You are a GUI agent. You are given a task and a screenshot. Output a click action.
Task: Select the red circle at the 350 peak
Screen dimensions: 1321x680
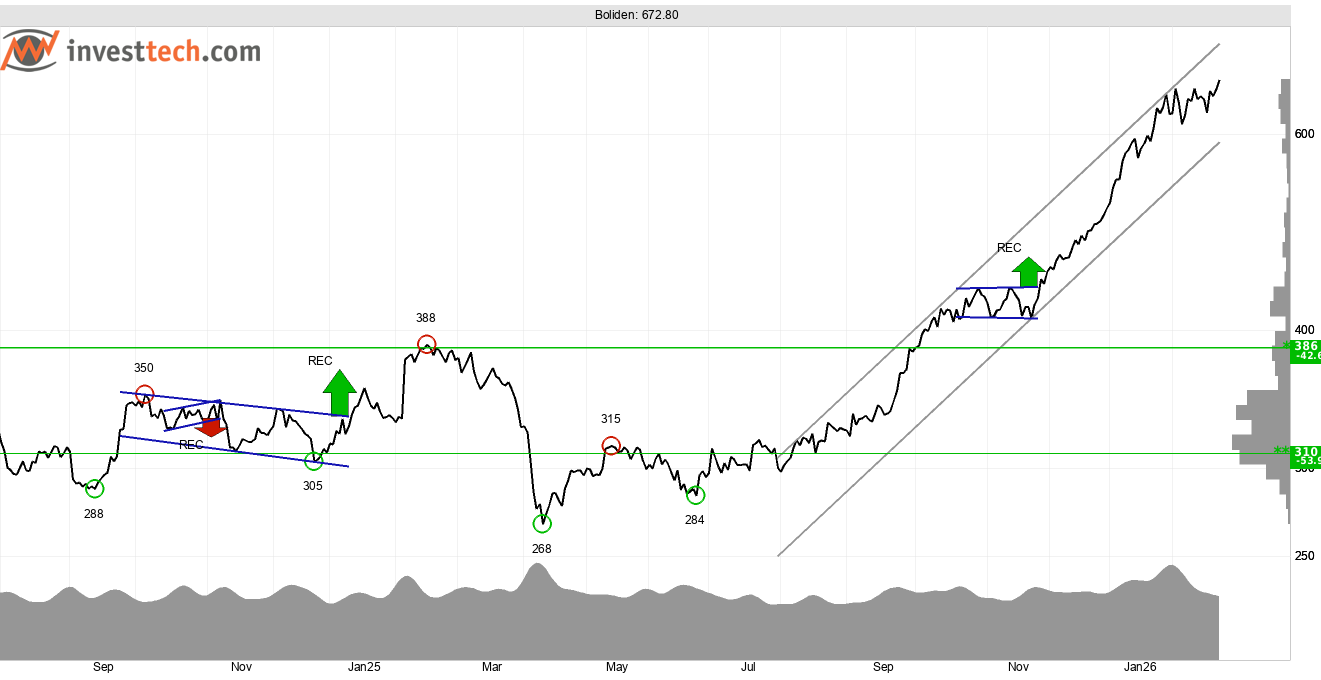[144, 394]
